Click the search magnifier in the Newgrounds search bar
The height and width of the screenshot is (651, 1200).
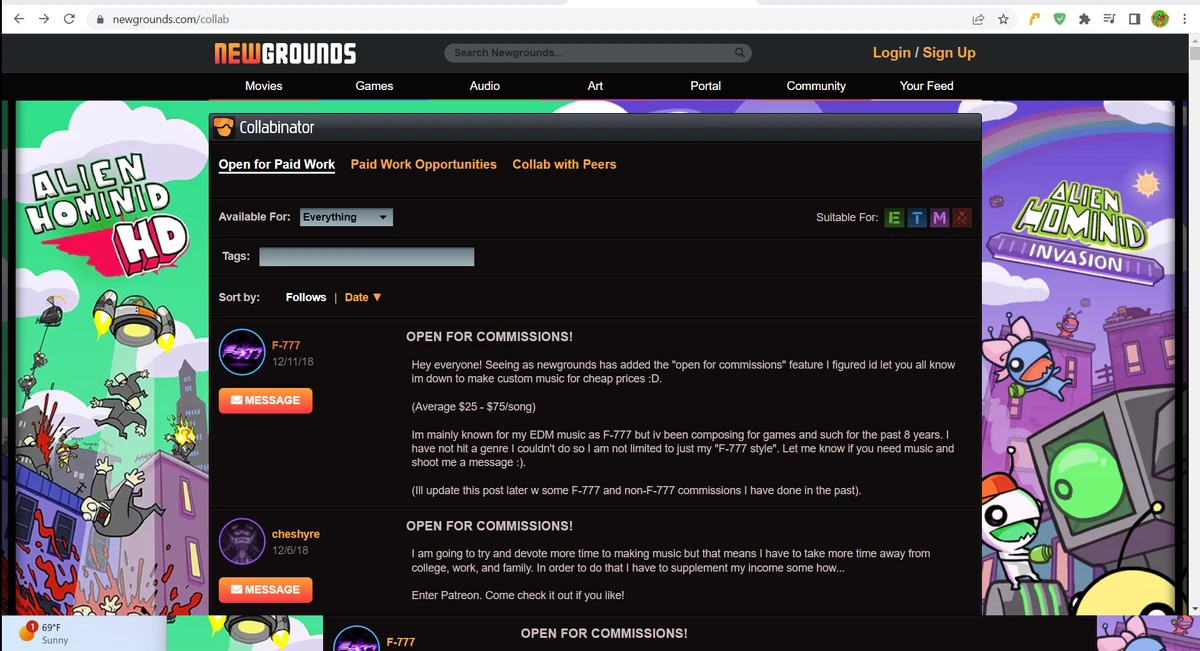[x=739, y=52]
